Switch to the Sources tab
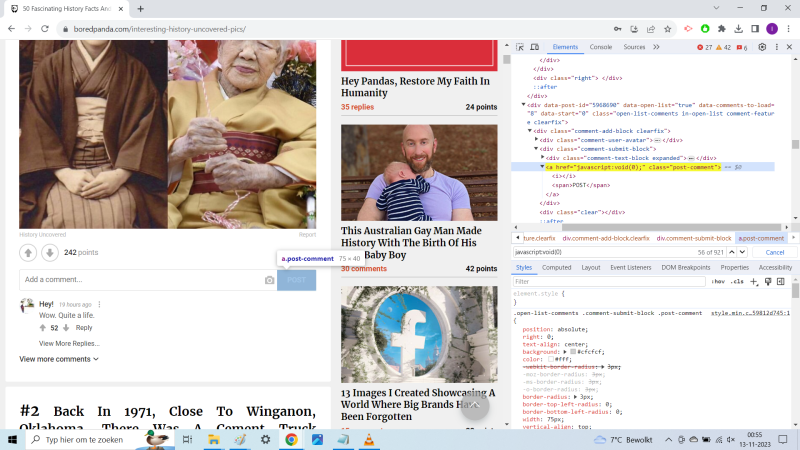The width and height of the screenshot is (800, 450). click(x=634, y=47)
